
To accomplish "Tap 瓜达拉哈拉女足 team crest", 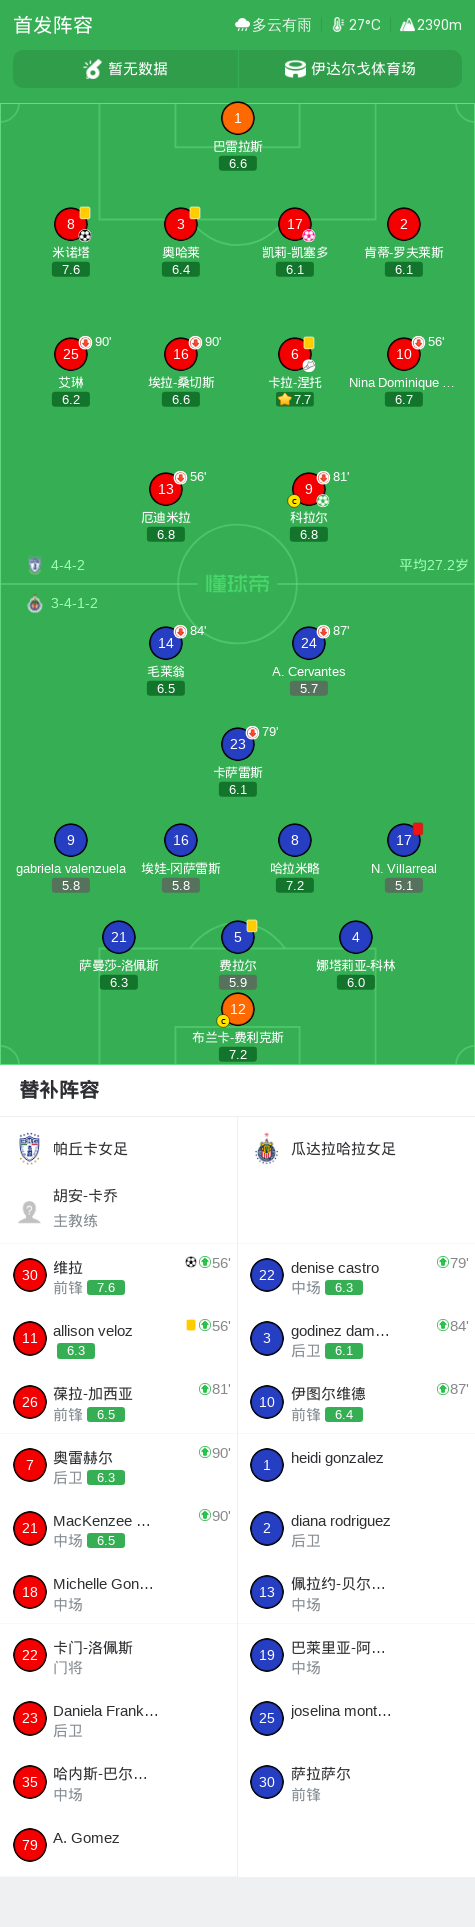I will pyautogui.click(x=266, y=1149).
